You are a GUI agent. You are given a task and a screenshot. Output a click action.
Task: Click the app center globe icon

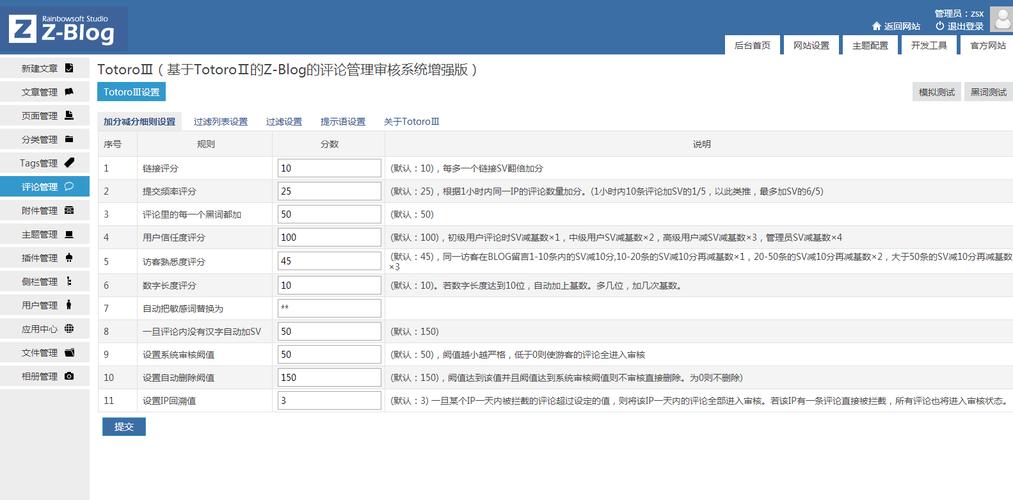(x=69, y=329)
